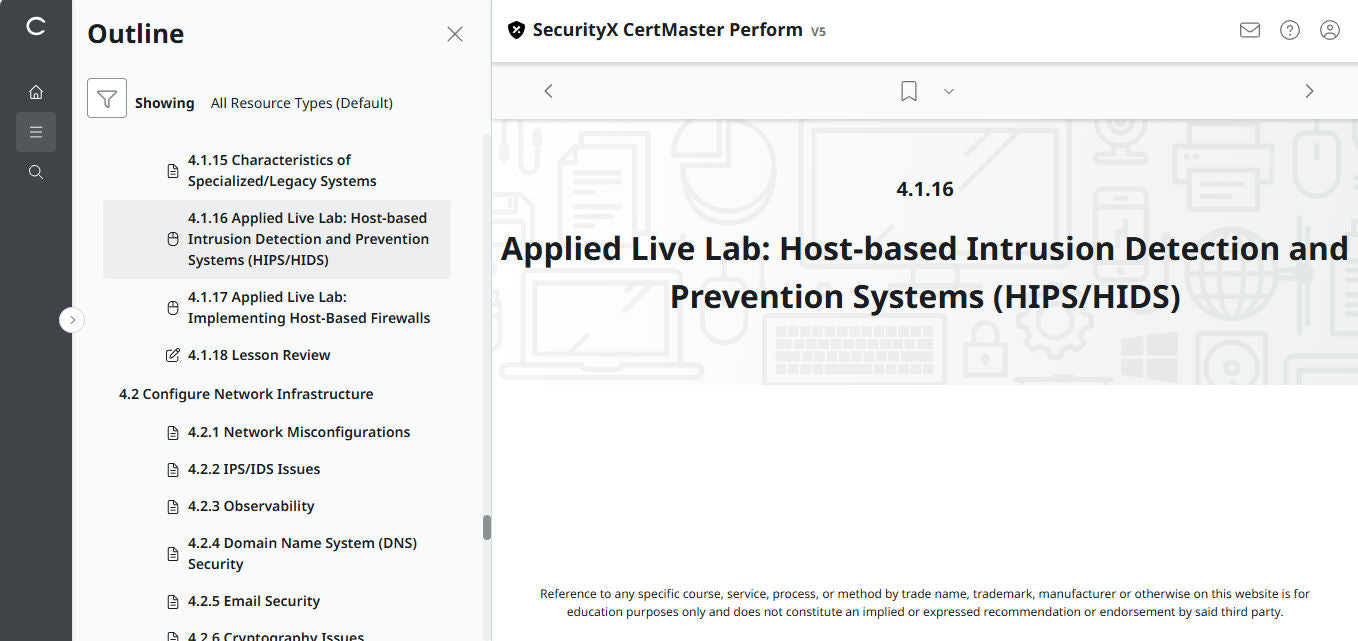Viewport: 1358px width, 641px height.
Task: Select the Outline icon in the sidebar
Action: 36,131
